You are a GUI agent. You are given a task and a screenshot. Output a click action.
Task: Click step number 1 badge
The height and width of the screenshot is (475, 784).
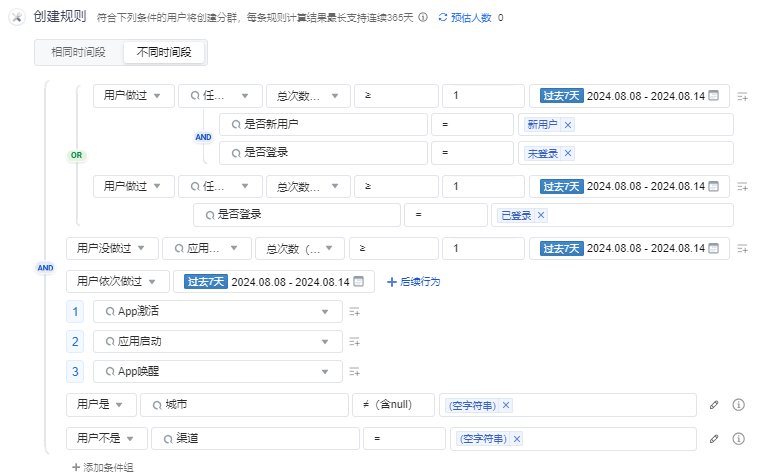click(x=75, y=312)
